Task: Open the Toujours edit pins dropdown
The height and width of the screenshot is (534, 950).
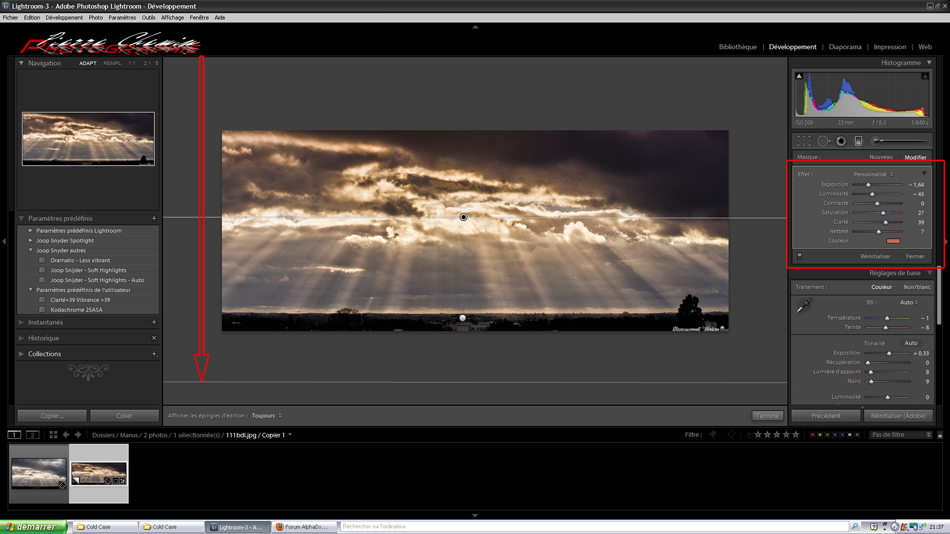Action: [x=267, y=416]
